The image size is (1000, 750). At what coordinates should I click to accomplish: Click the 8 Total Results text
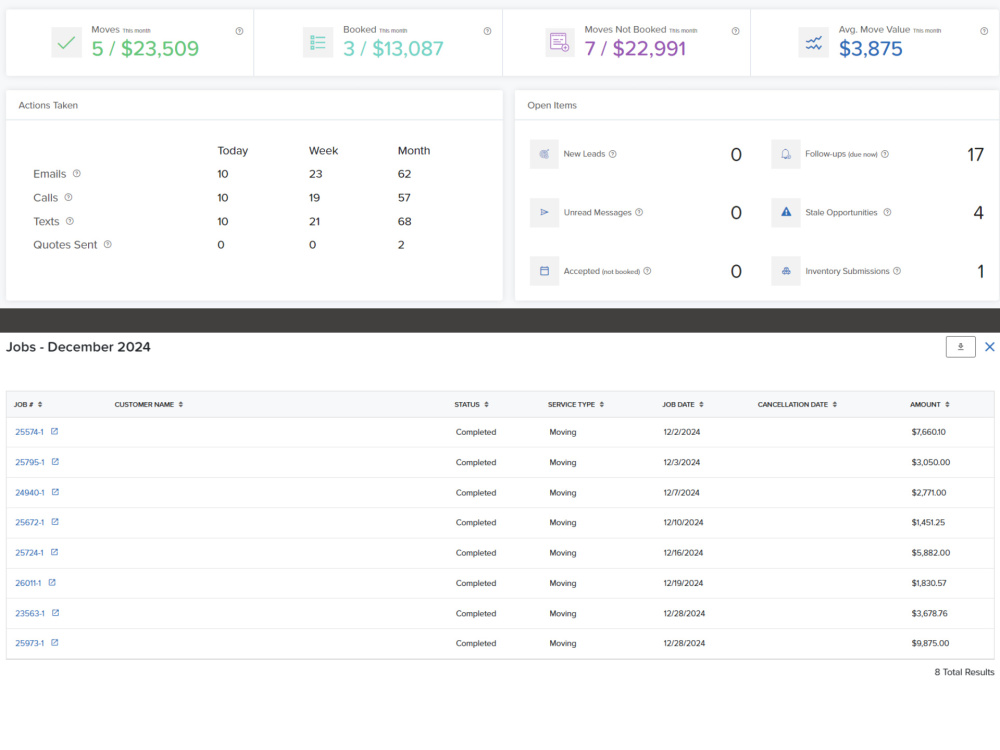click(964, 672)
